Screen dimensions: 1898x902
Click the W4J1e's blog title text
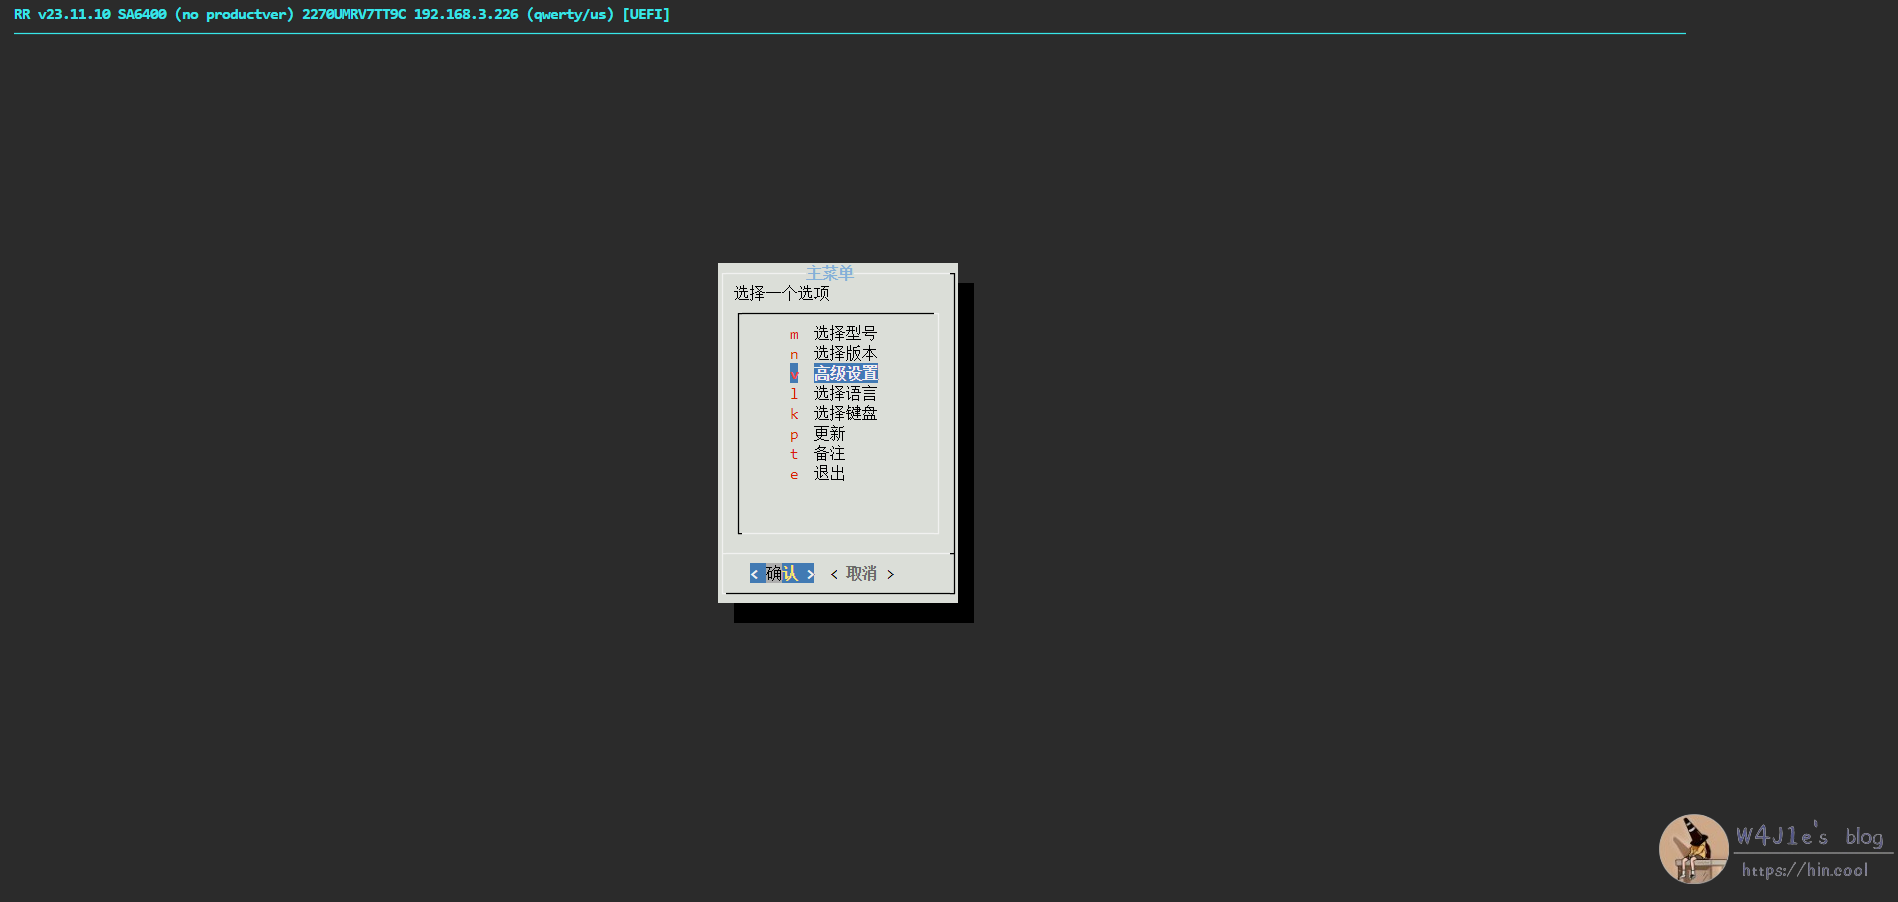coord(1808,836)
